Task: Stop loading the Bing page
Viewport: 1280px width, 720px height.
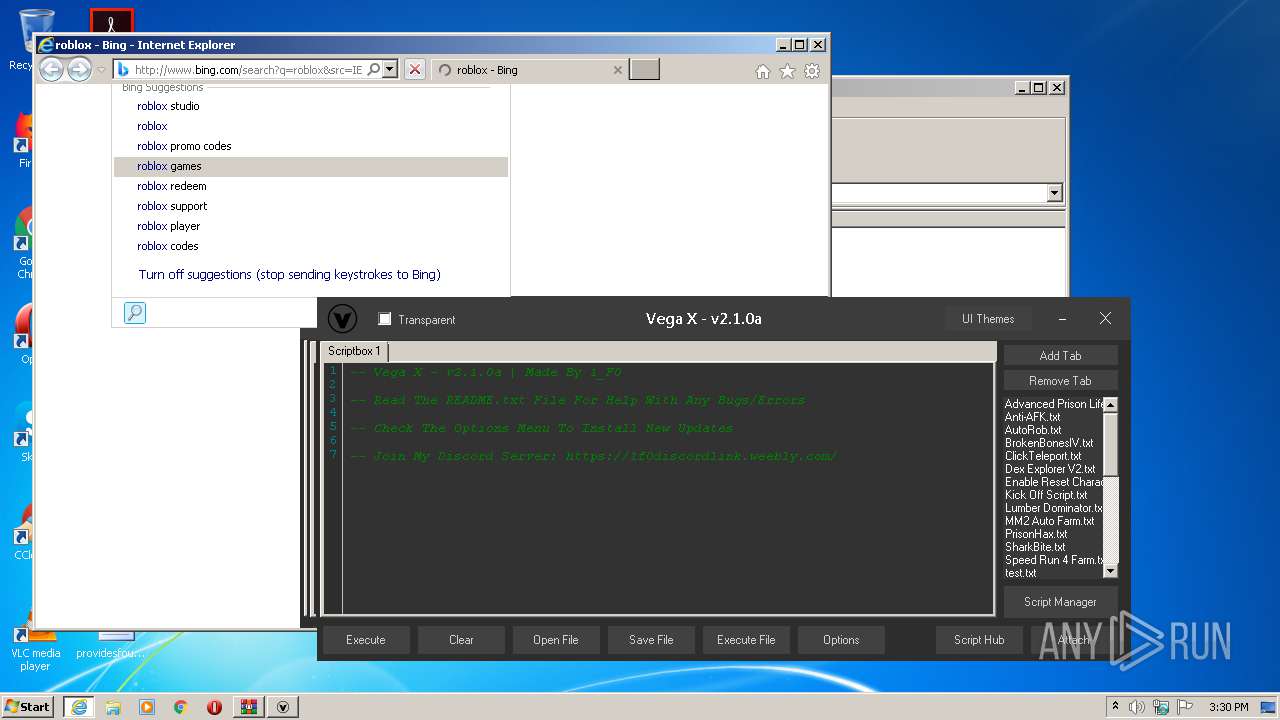Action: 415,70
